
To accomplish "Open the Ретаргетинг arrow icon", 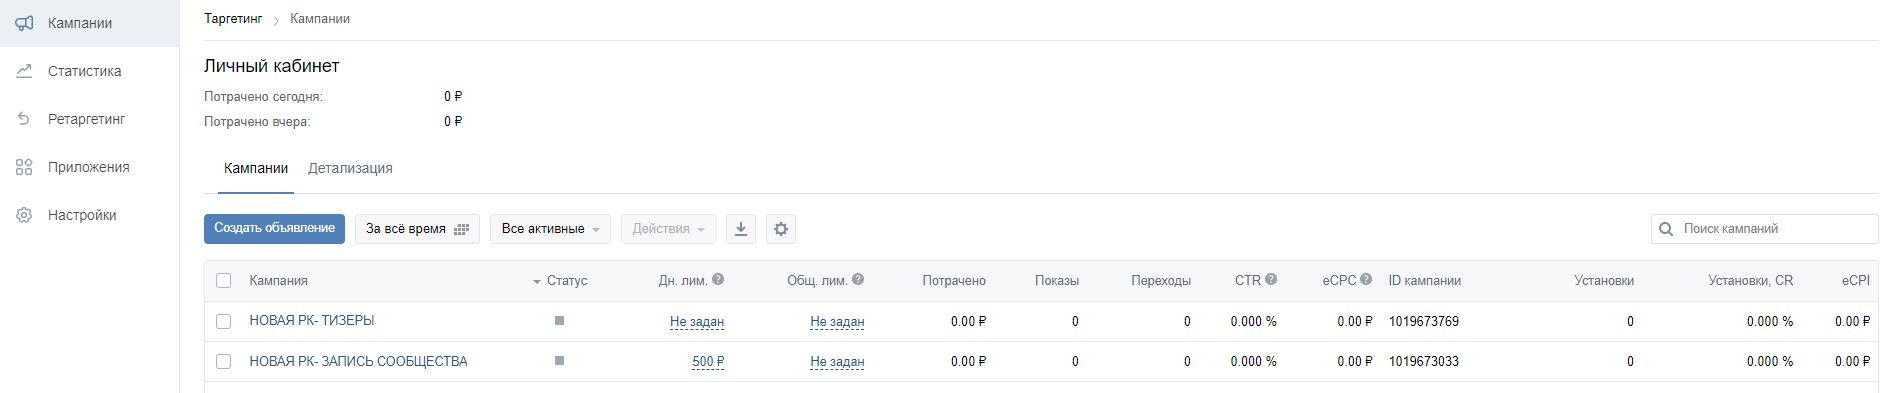I will tap(25, 119).
